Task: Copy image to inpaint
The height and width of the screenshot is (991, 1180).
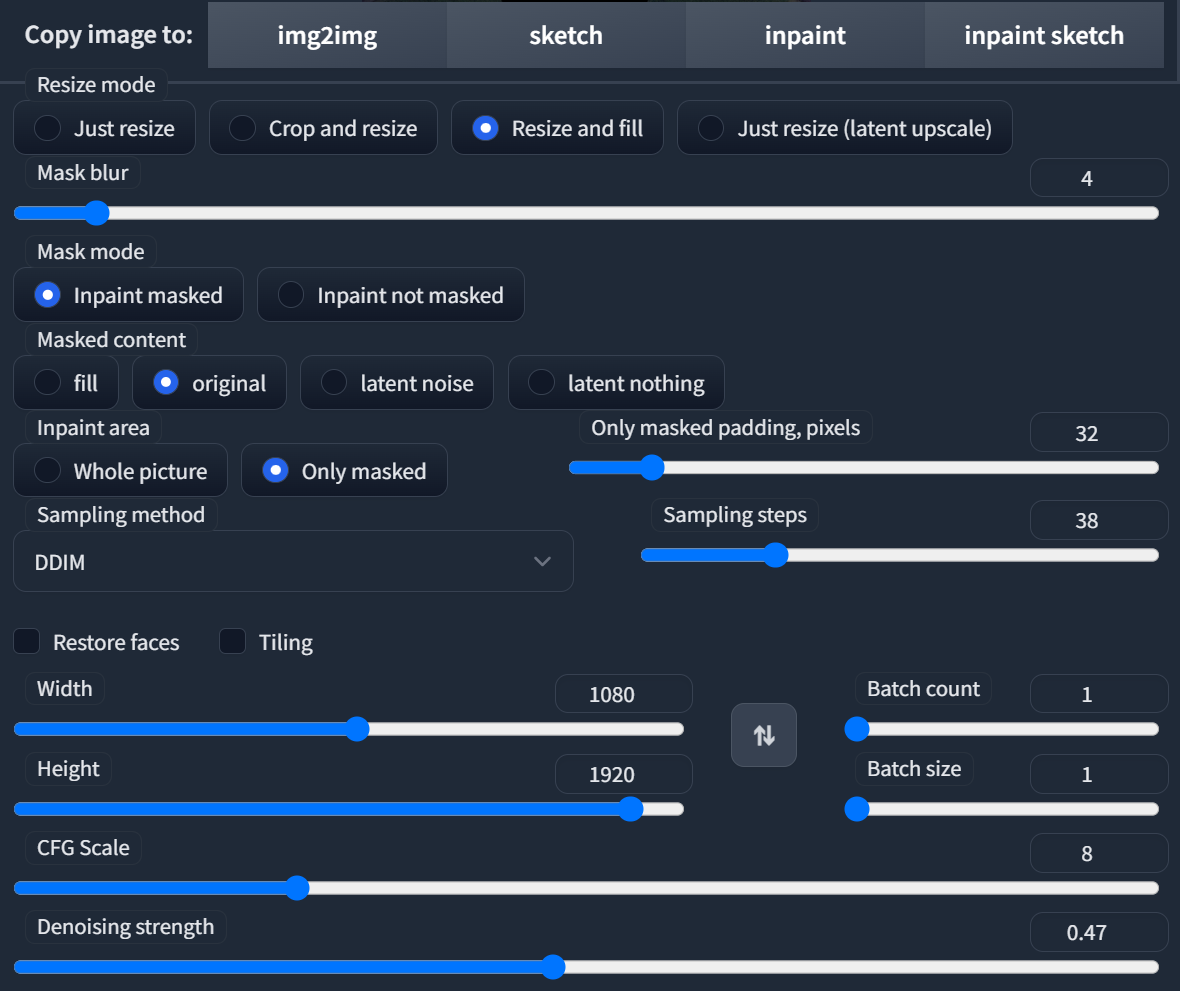Action: tap(805, 35)
